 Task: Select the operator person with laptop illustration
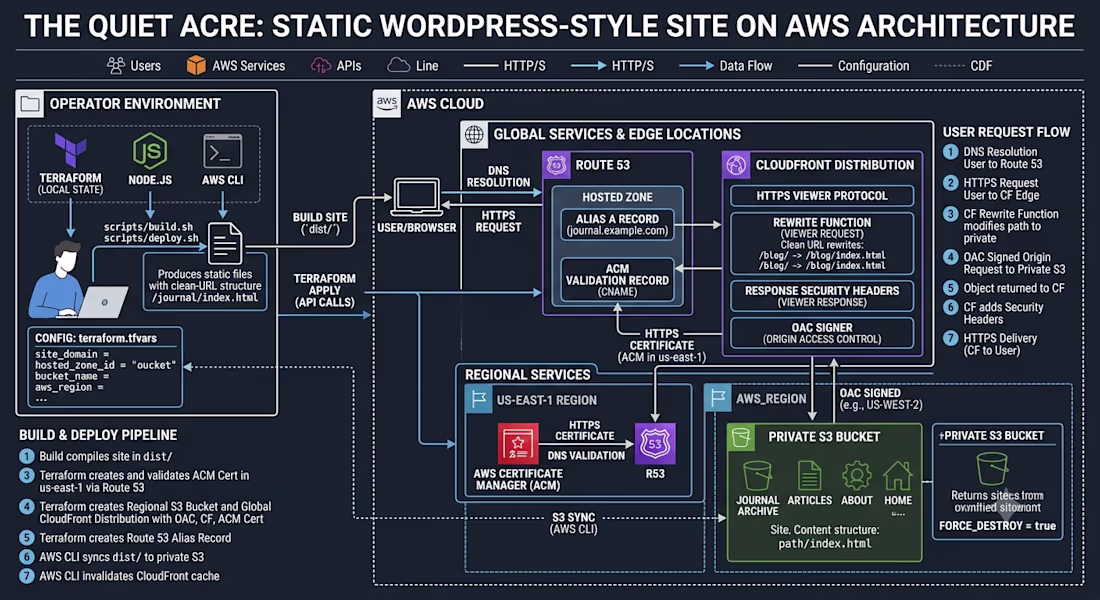(77, 280)
